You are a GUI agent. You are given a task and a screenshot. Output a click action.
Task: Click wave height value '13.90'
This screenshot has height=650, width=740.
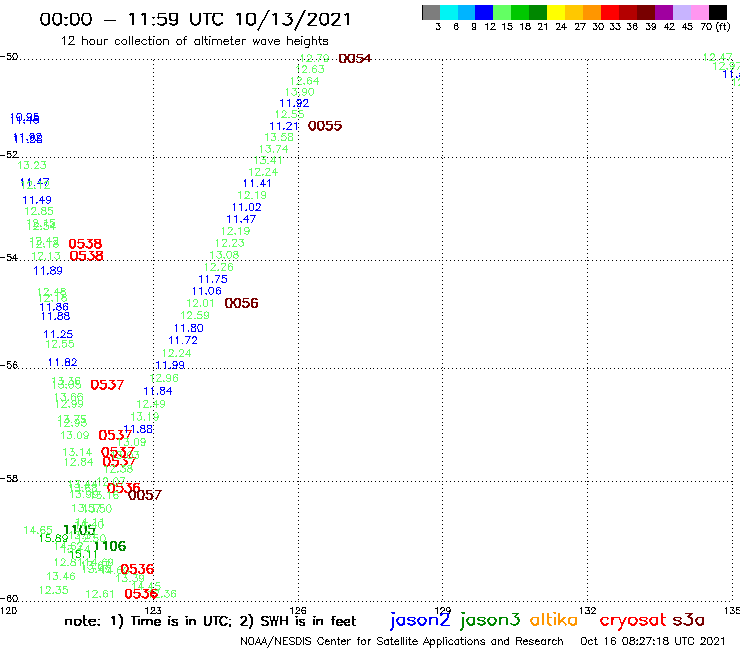(x=300, y=92)
